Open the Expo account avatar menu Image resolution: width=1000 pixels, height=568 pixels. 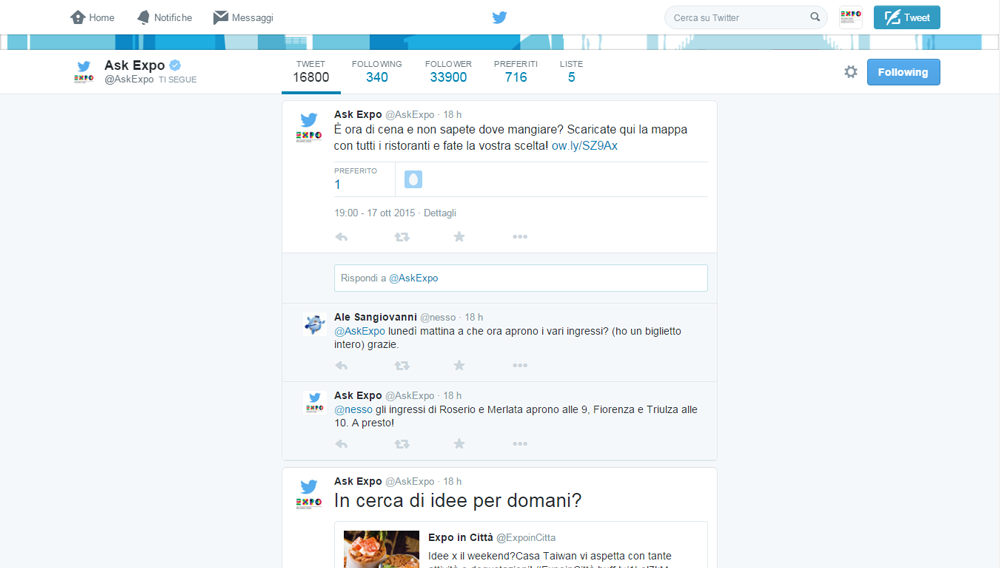(x=851, y=17)
